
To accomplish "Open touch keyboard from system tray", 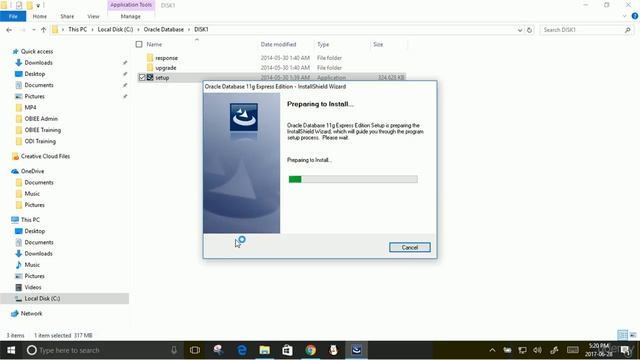I will point(573,350).
